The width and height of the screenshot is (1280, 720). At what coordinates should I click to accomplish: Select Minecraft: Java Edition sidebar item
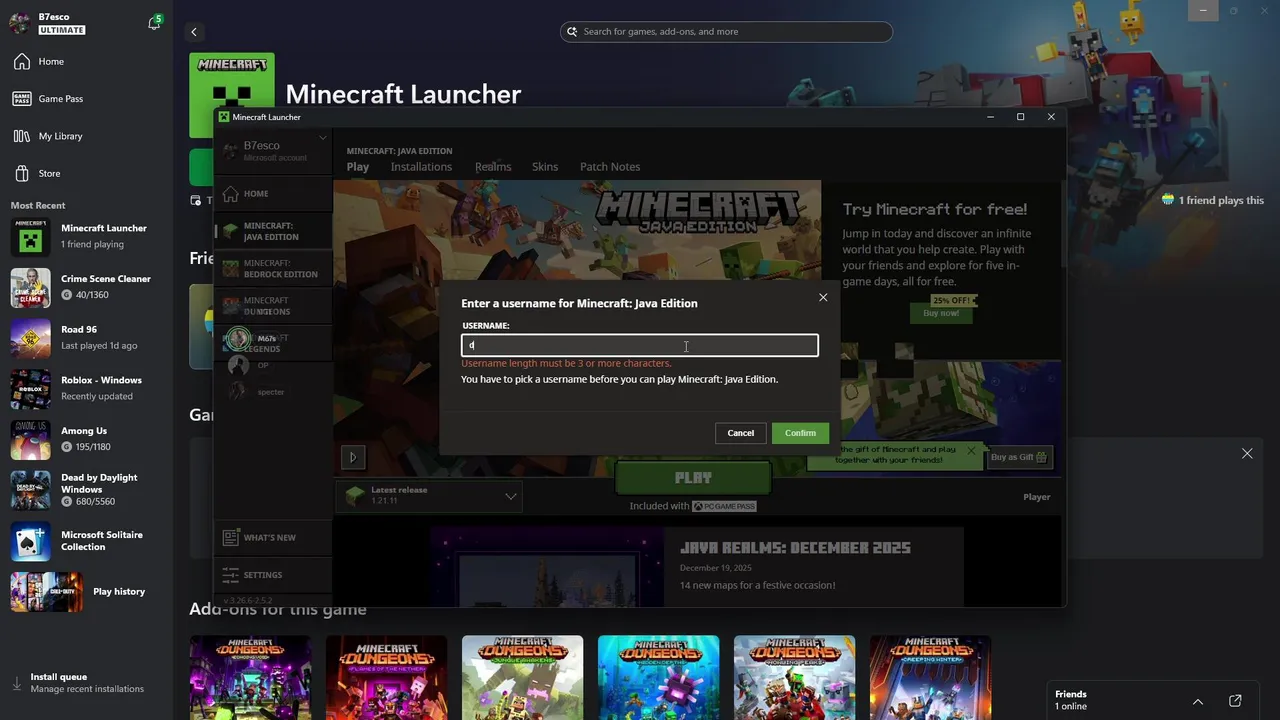(x=273, y=232)
